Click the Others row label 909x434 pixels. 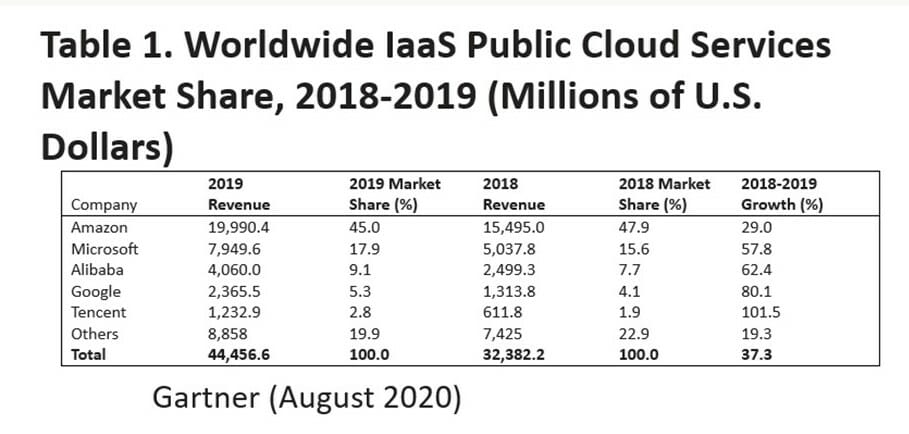click(94, 334)
